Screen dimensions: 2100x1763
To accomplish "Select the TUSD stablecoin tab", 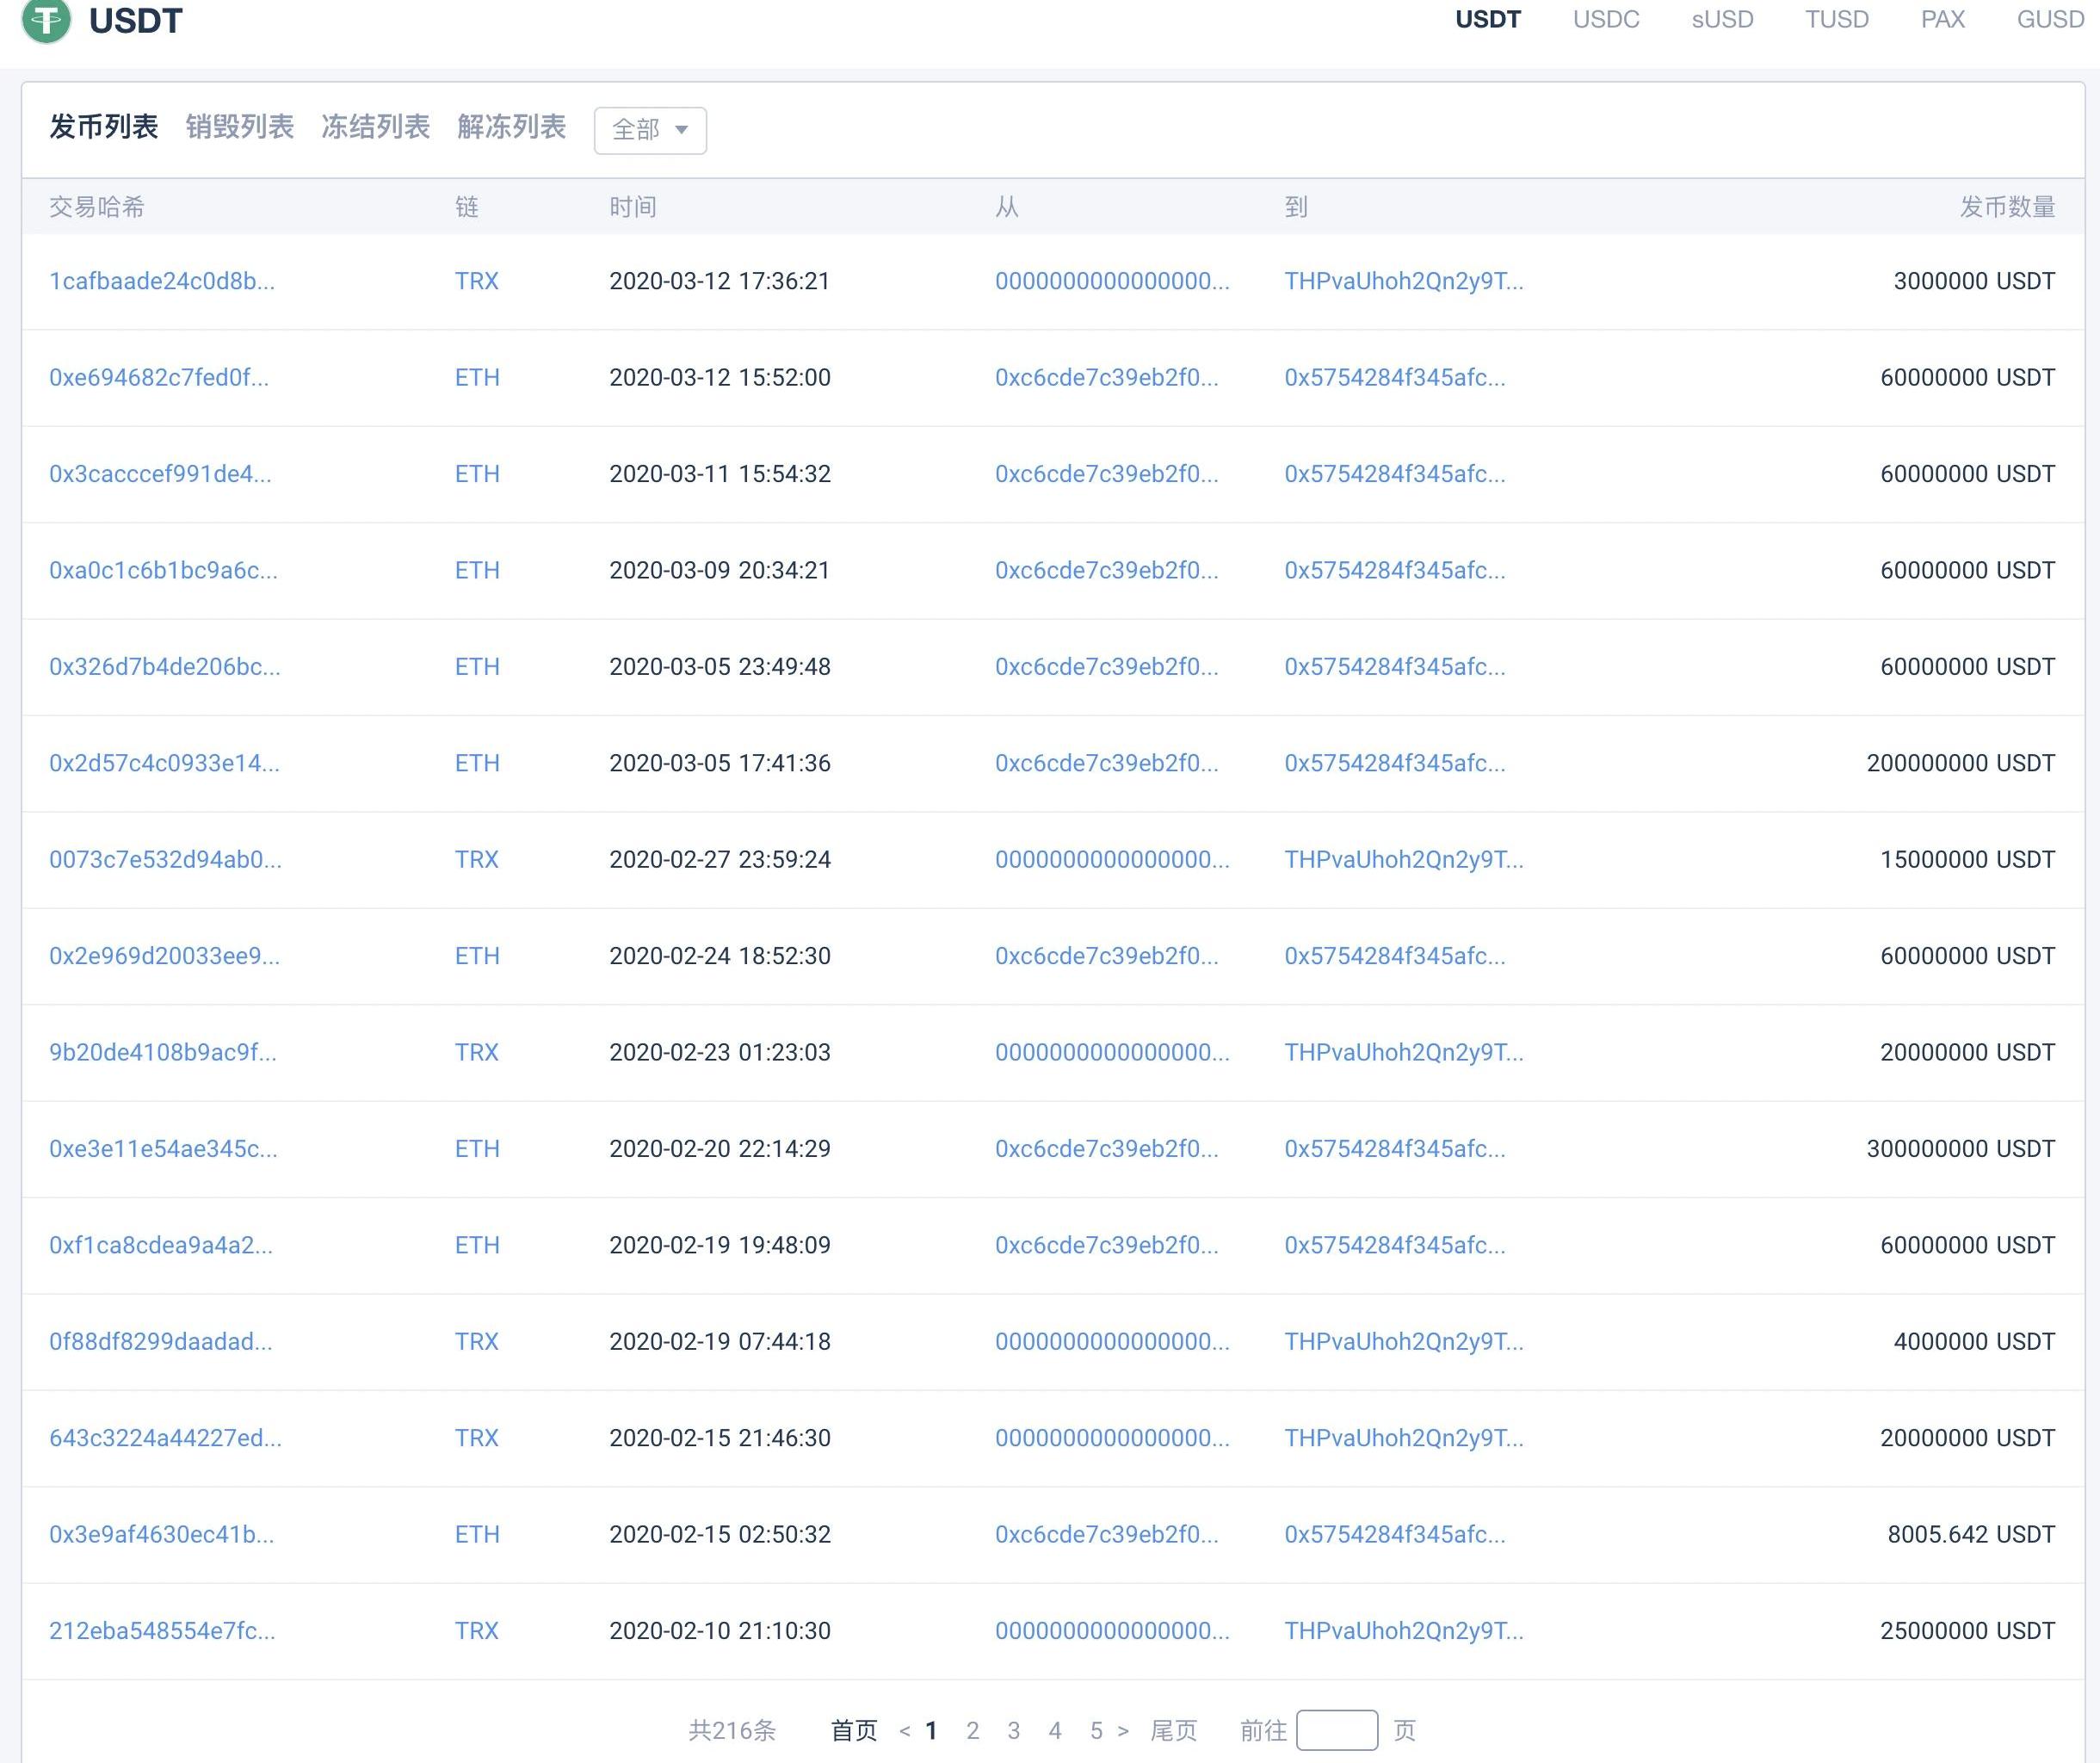I will point(1836,20).
